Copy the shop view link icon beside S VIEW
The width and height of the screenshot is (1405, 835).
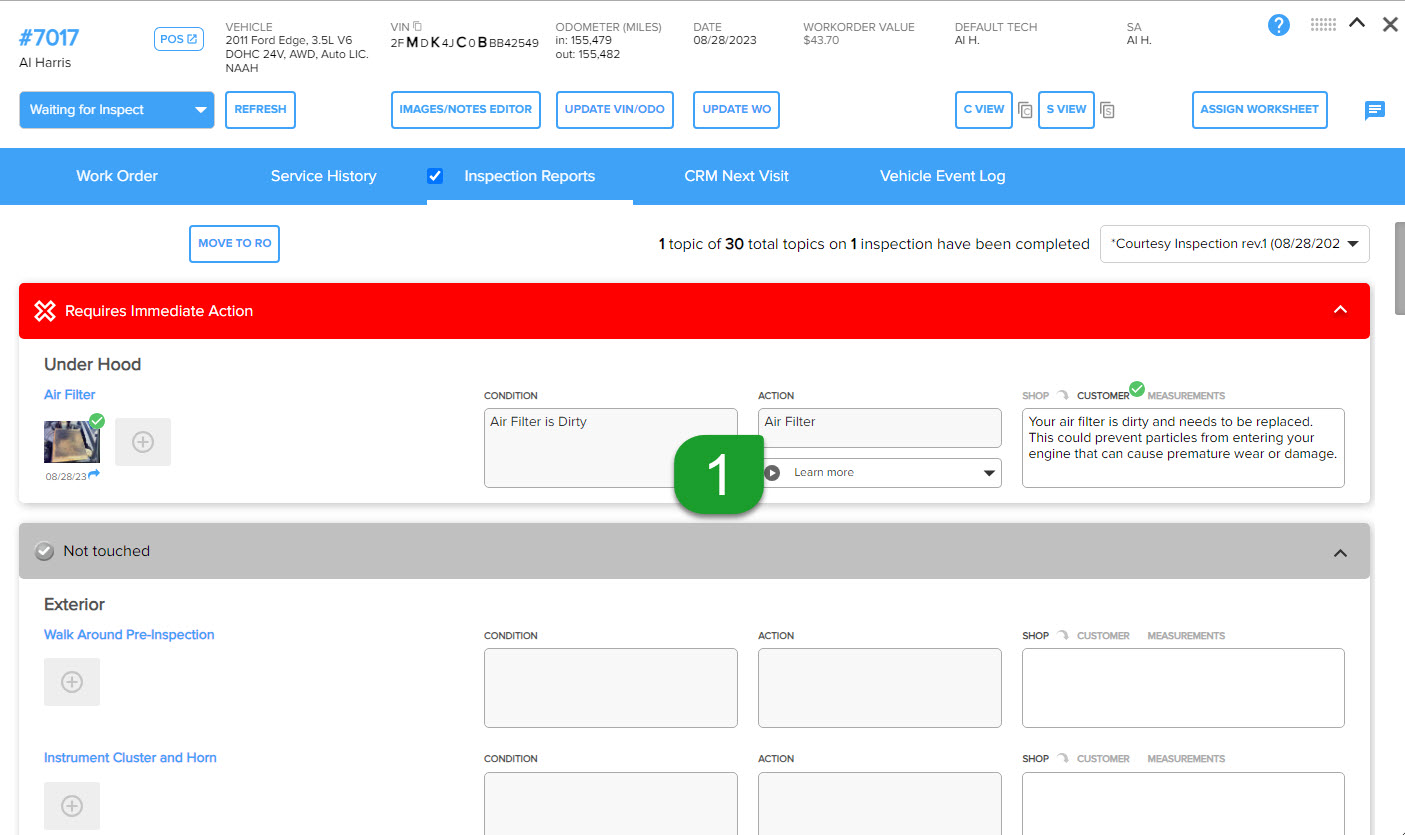click(x=1107, y=110)
